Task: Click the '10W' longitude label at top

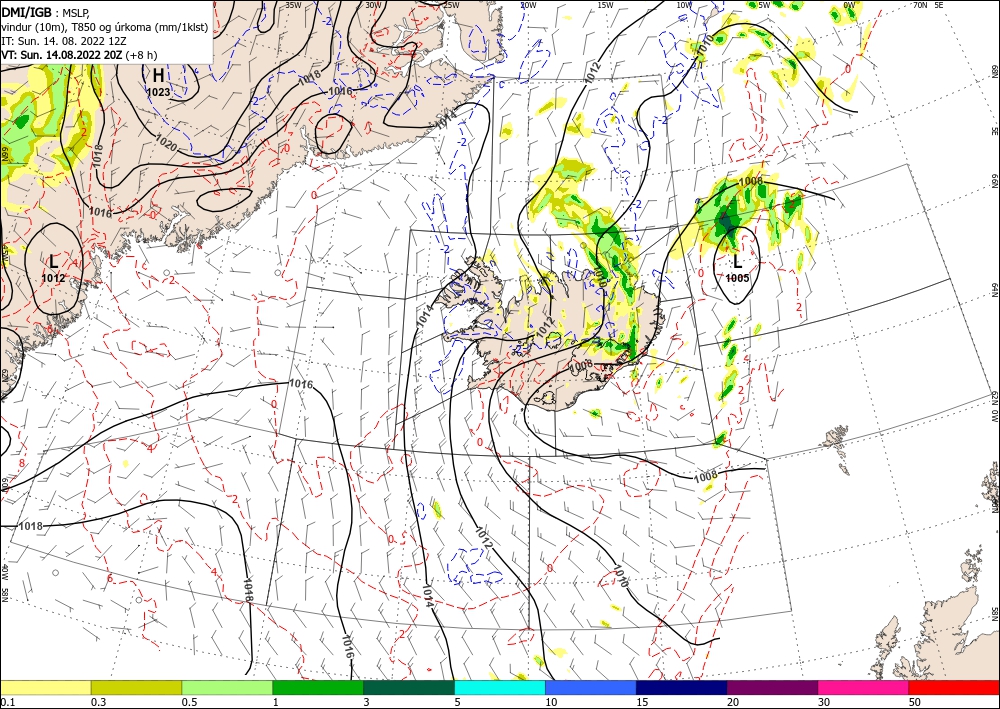Action: (684, 4)
